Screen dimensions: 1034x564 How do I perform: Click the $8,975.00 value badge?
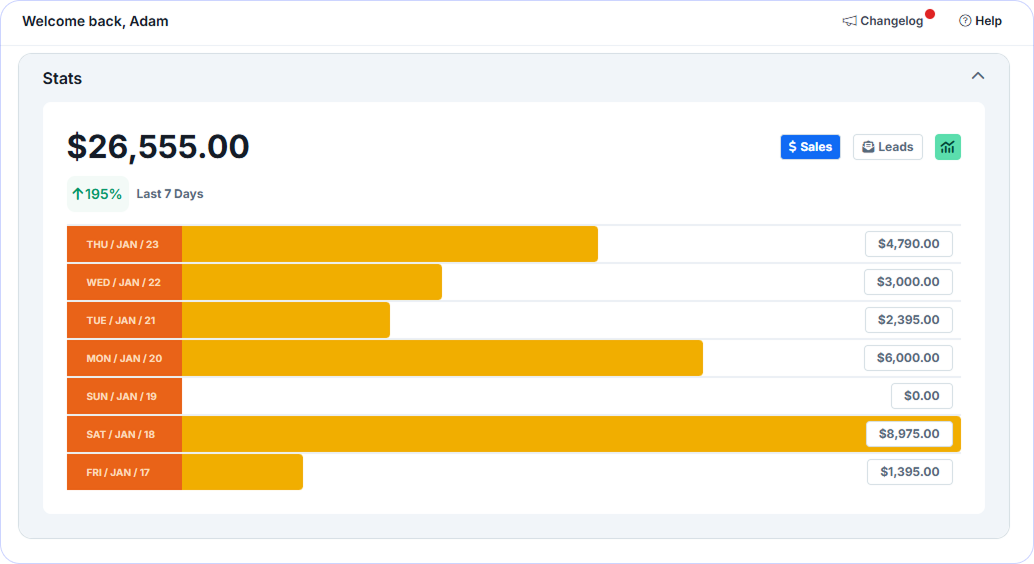coord(908,434)
